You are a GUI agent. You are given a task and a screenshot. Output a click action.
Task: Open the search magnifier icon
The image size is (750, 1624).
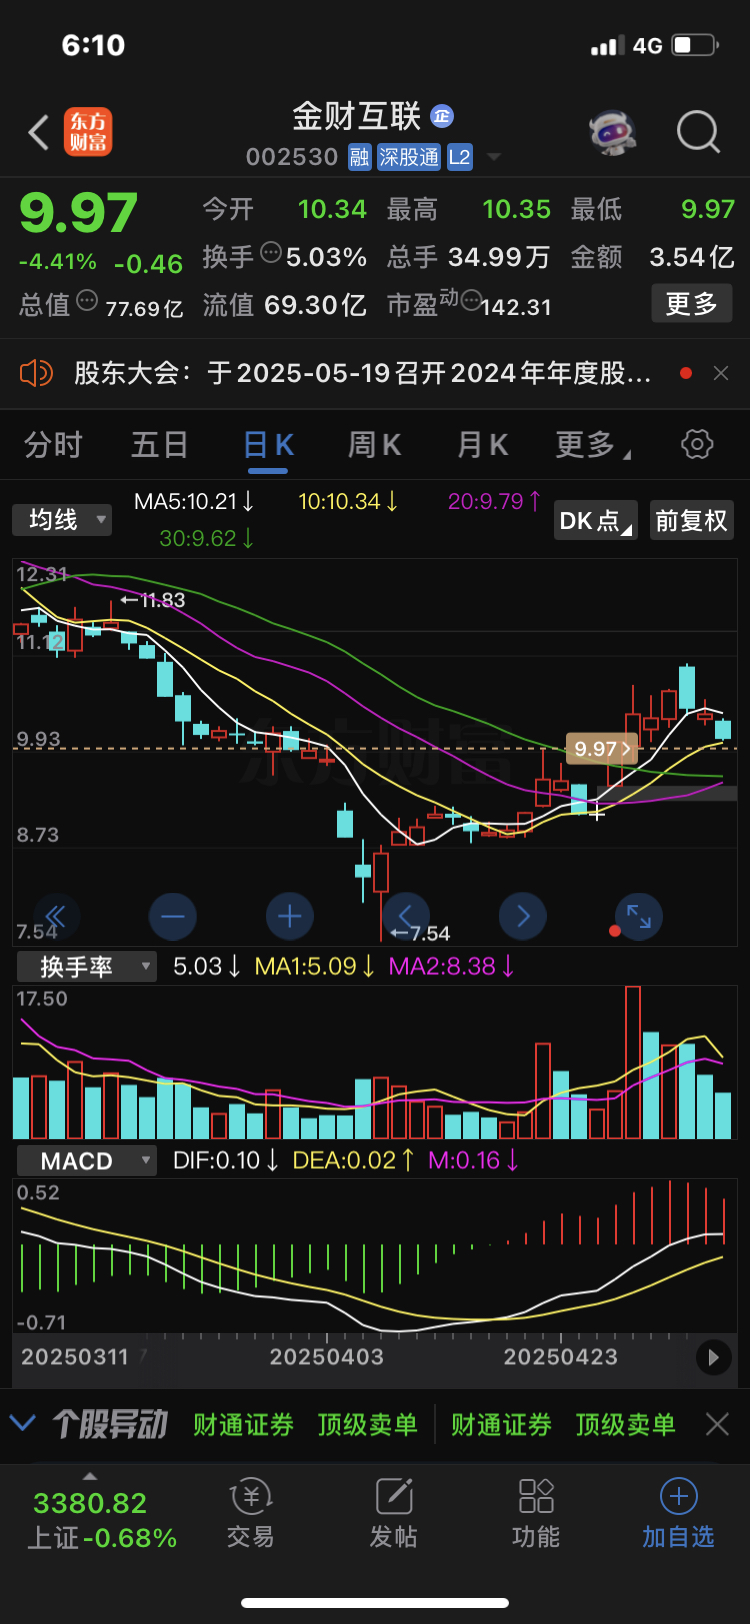(698, 131)
